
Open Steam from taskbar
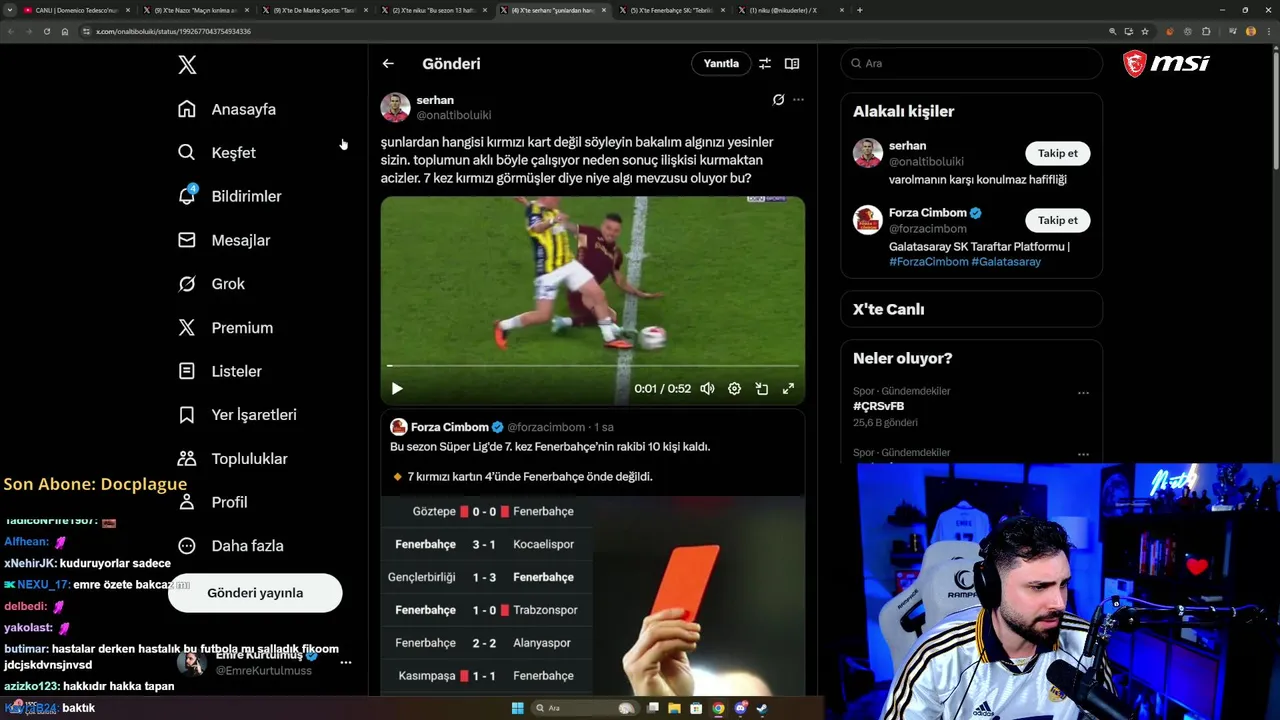pyautogui.click(x=762, y=708)
